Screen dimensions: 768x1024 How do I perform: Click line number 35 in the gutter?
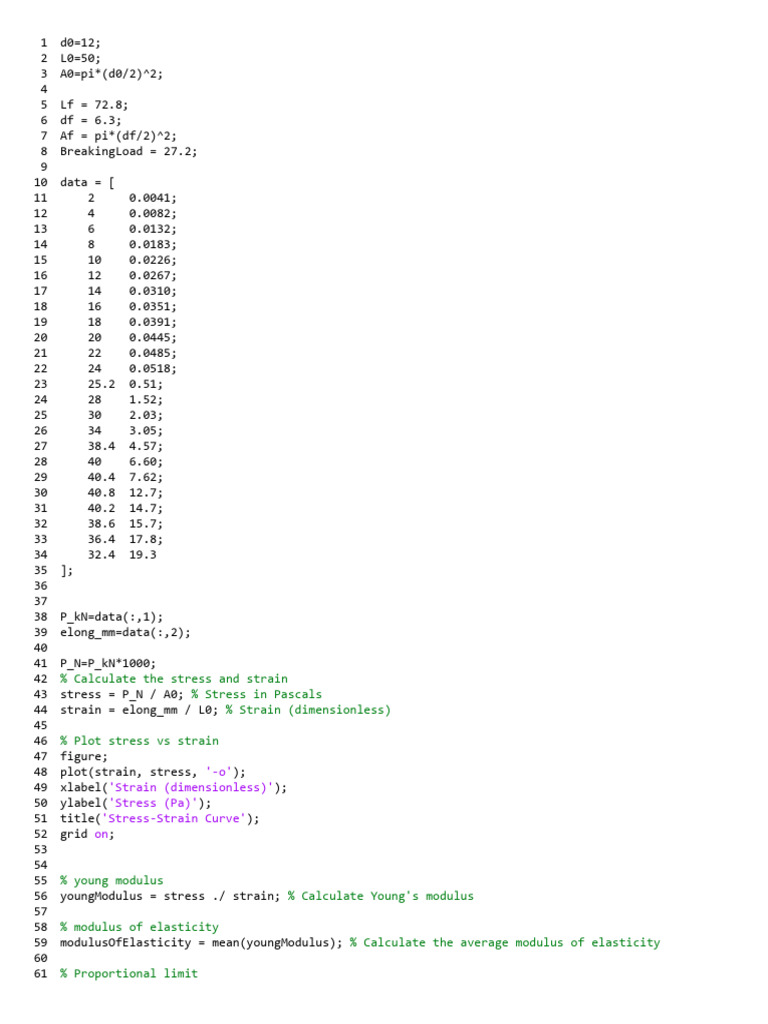[x=41, y=570]
